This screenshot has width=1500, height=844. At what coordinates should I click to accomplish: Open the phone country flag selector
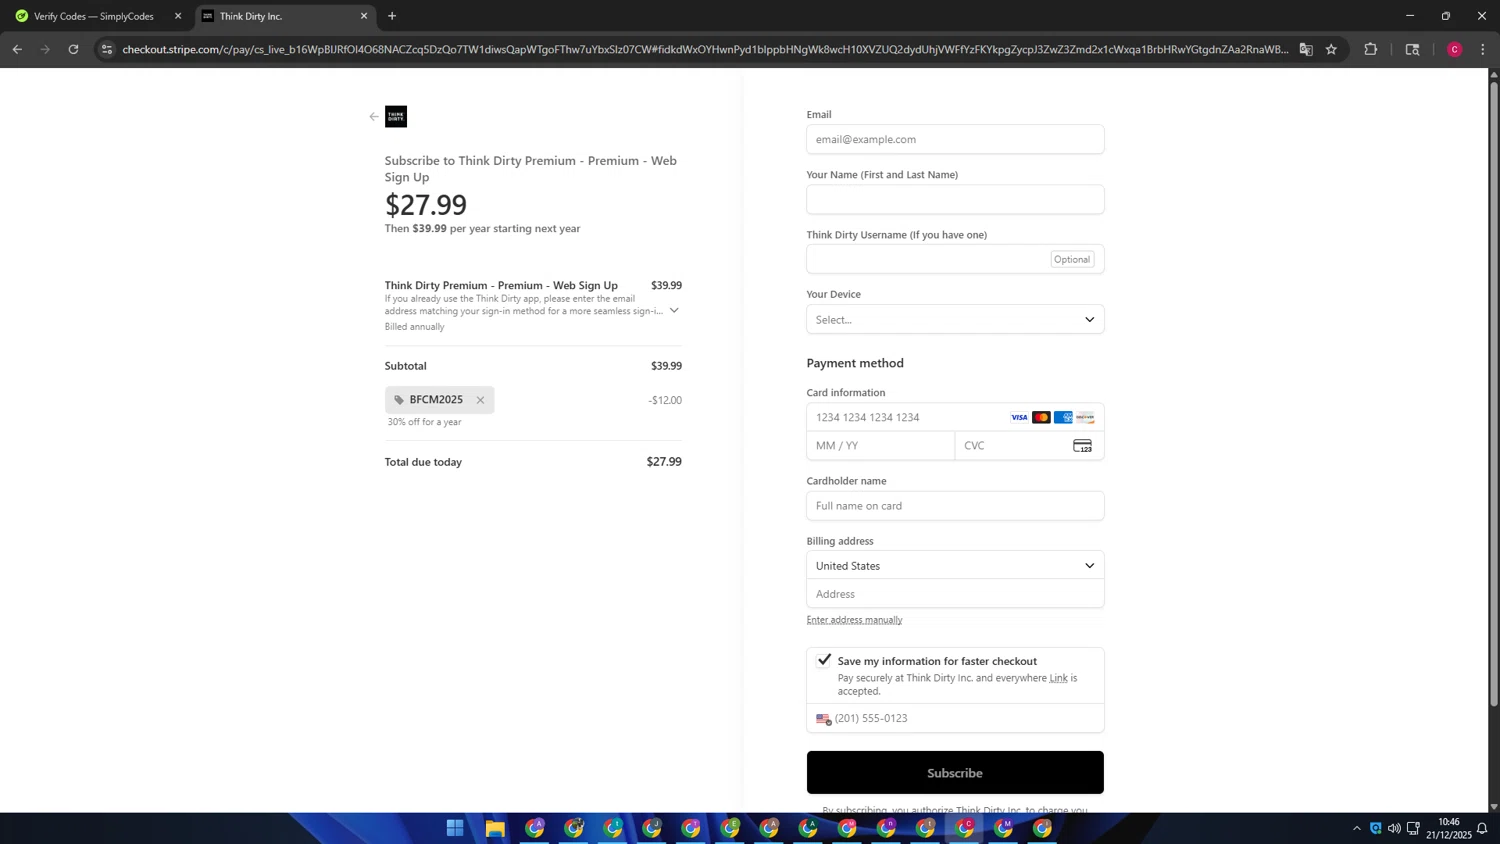click(x=823, y=719)
